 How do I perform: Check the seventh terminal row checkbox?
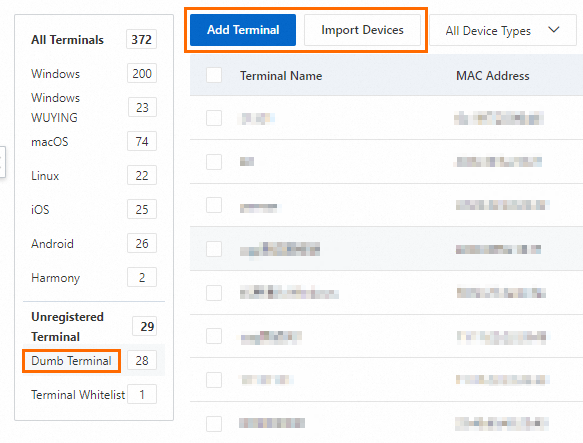coord(214,380)
